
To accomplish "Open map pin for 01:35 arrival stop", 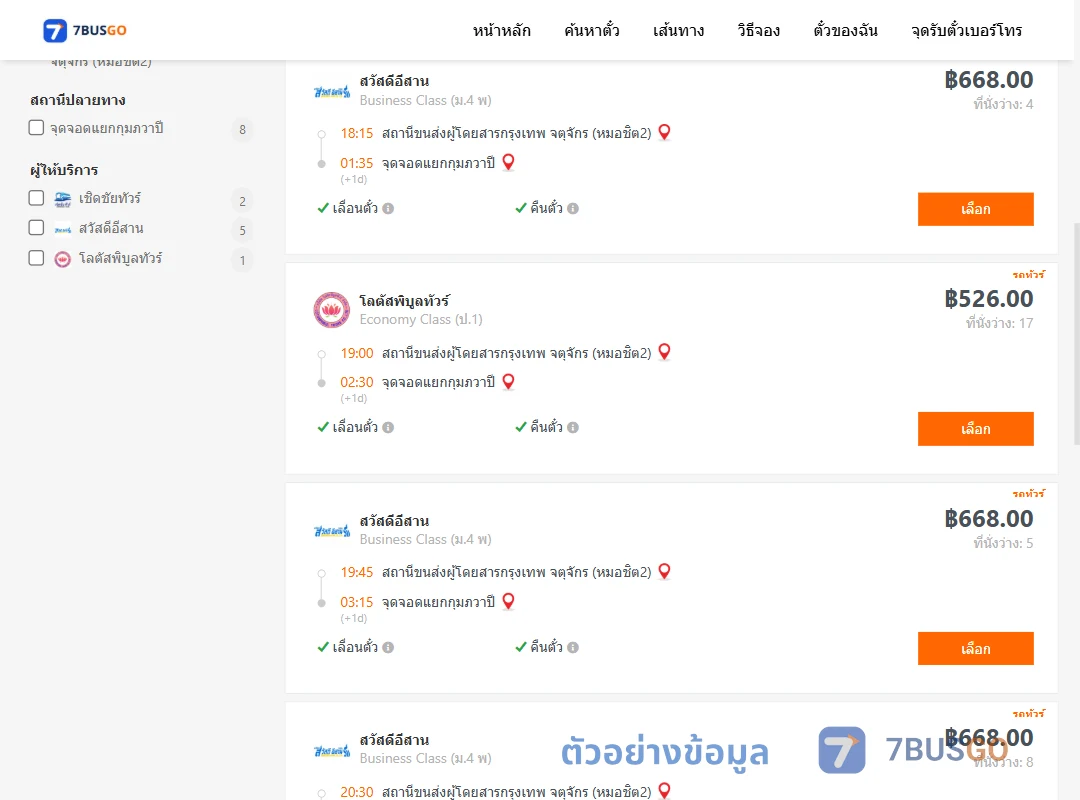I will click(508, 162).
